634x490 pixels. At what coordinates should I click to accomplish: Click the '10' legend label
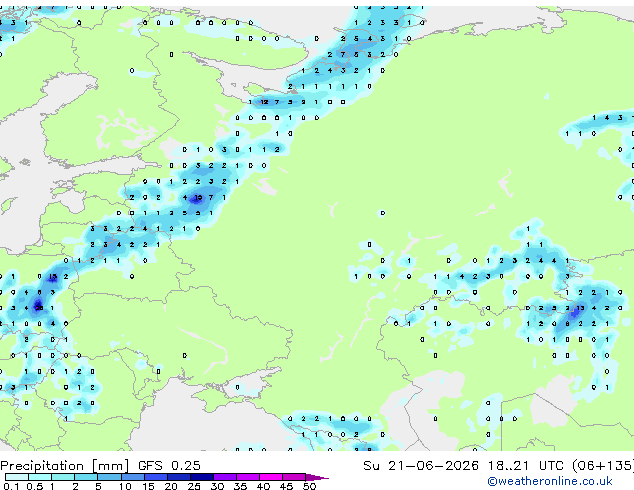(125, 486)
